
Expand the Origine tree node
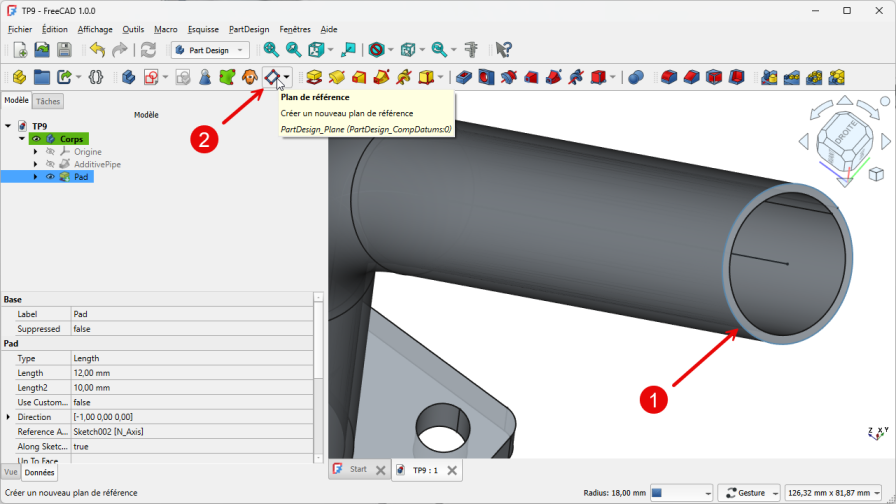[35, 152]
